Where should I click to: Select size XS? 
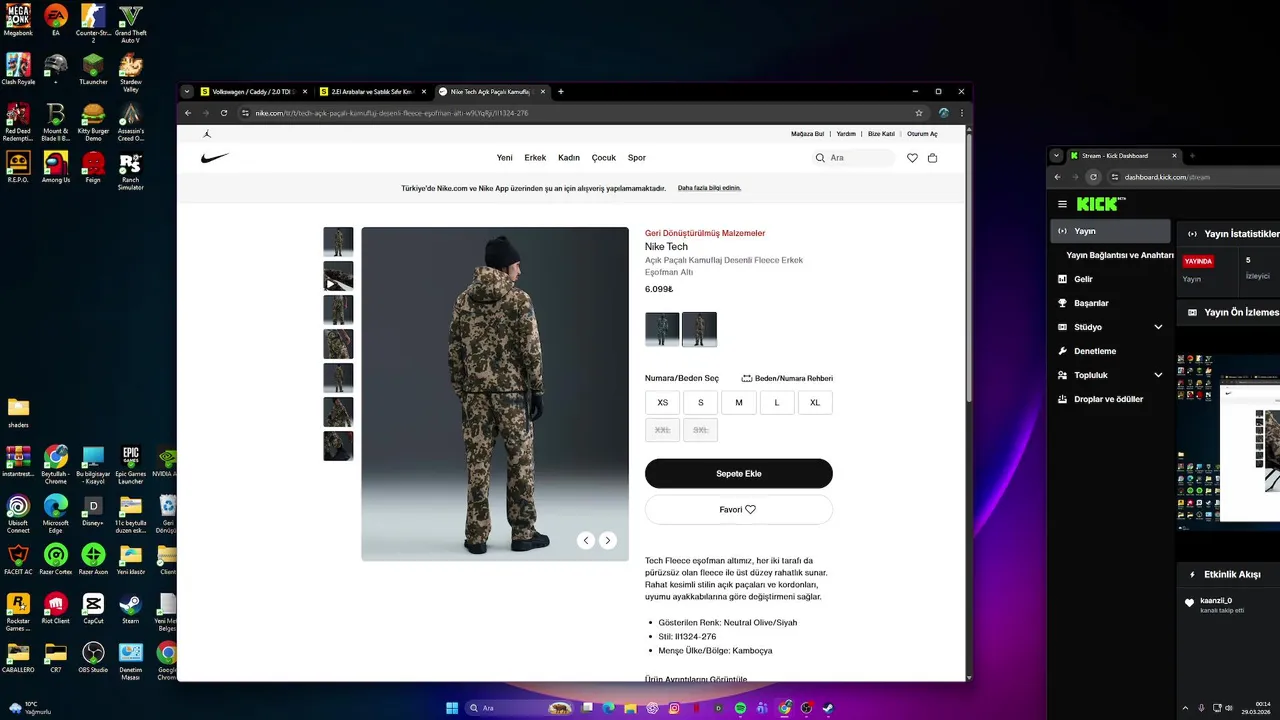click(662, 403)
